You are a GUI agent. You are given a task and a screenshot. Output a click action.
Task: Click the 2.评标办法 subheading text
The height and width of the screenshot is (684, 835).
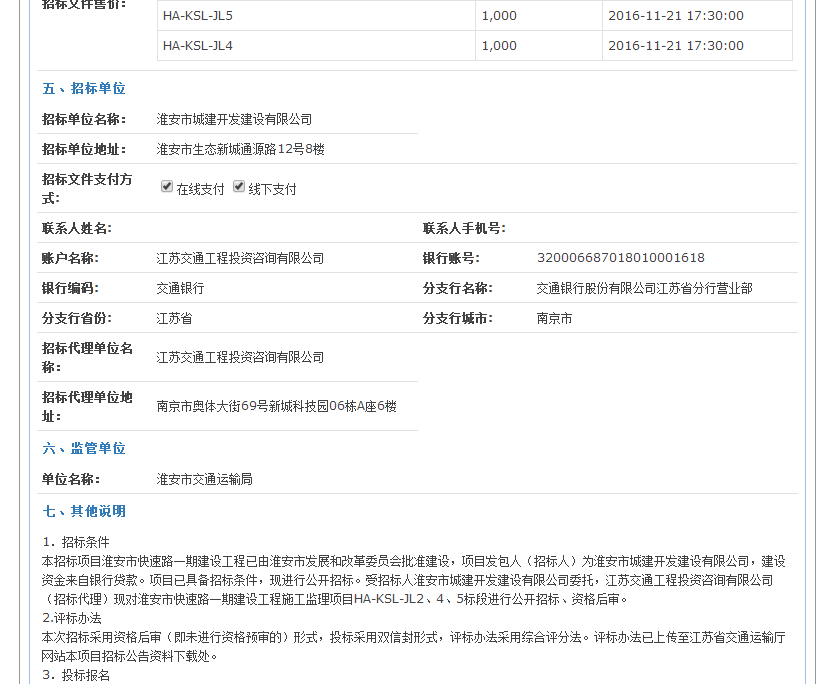pos(72,618)
